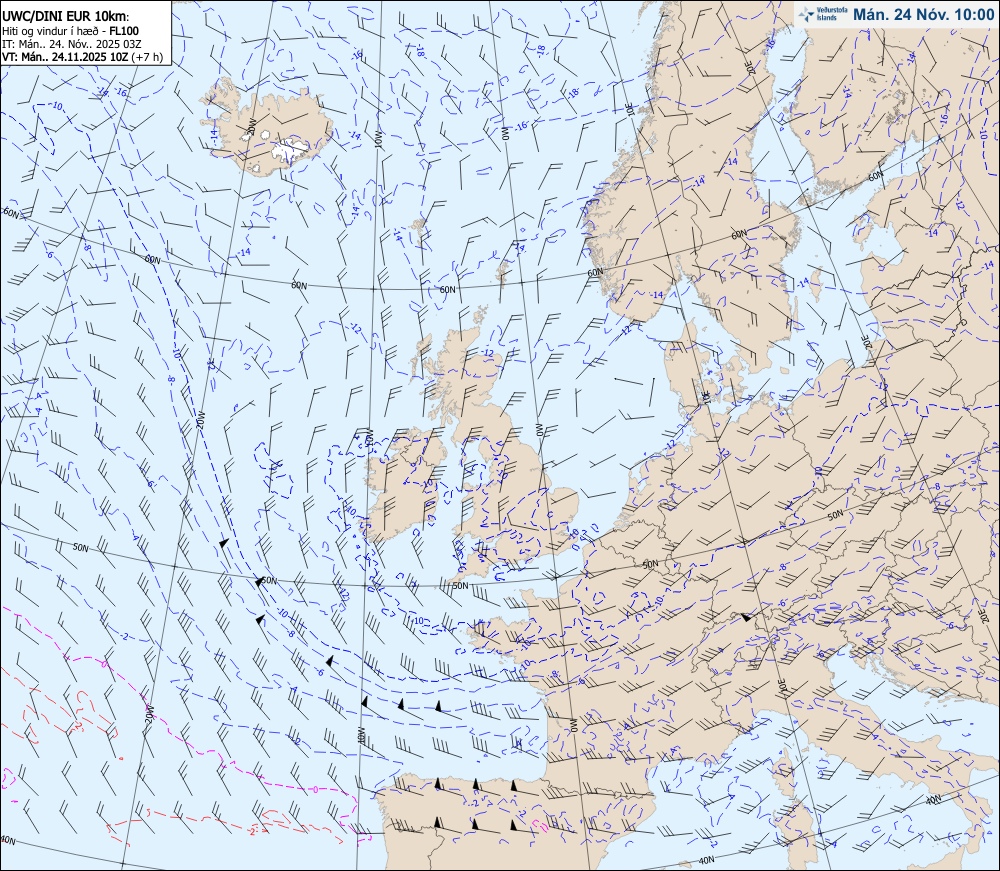Viewport: 1000px width, 871px height.
Task: Click the 'VT: Mán.. 24.11.2025 10Z (+7 h)' line
Action: point(82,57)
